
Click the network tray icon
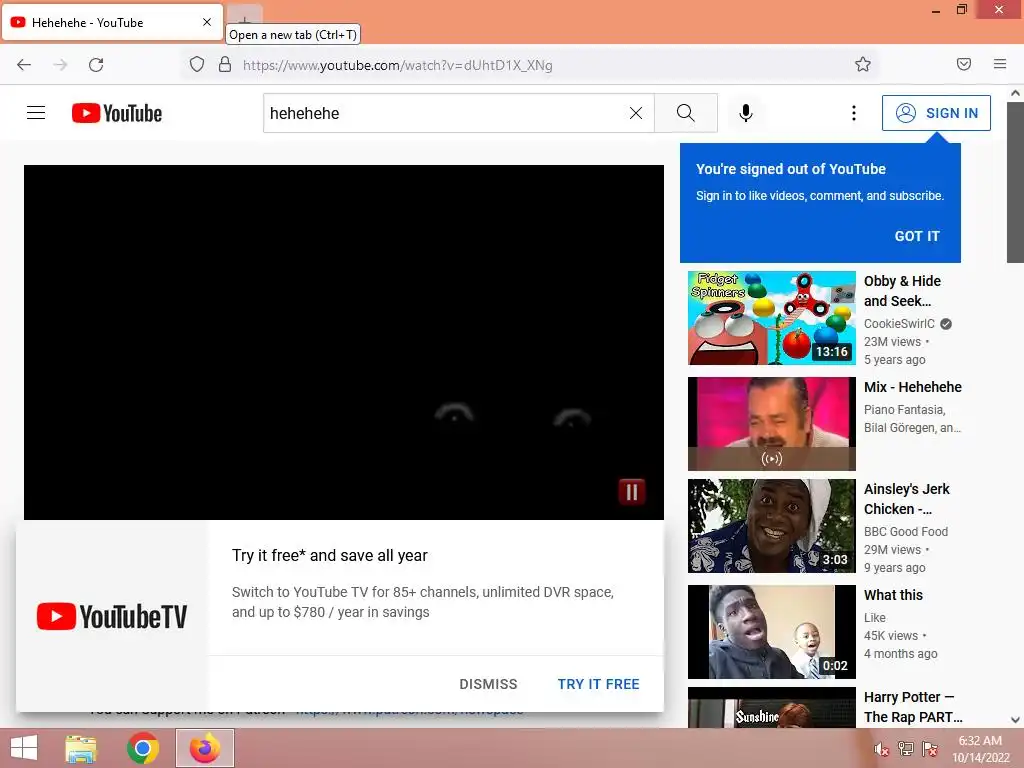coord(905,748)
